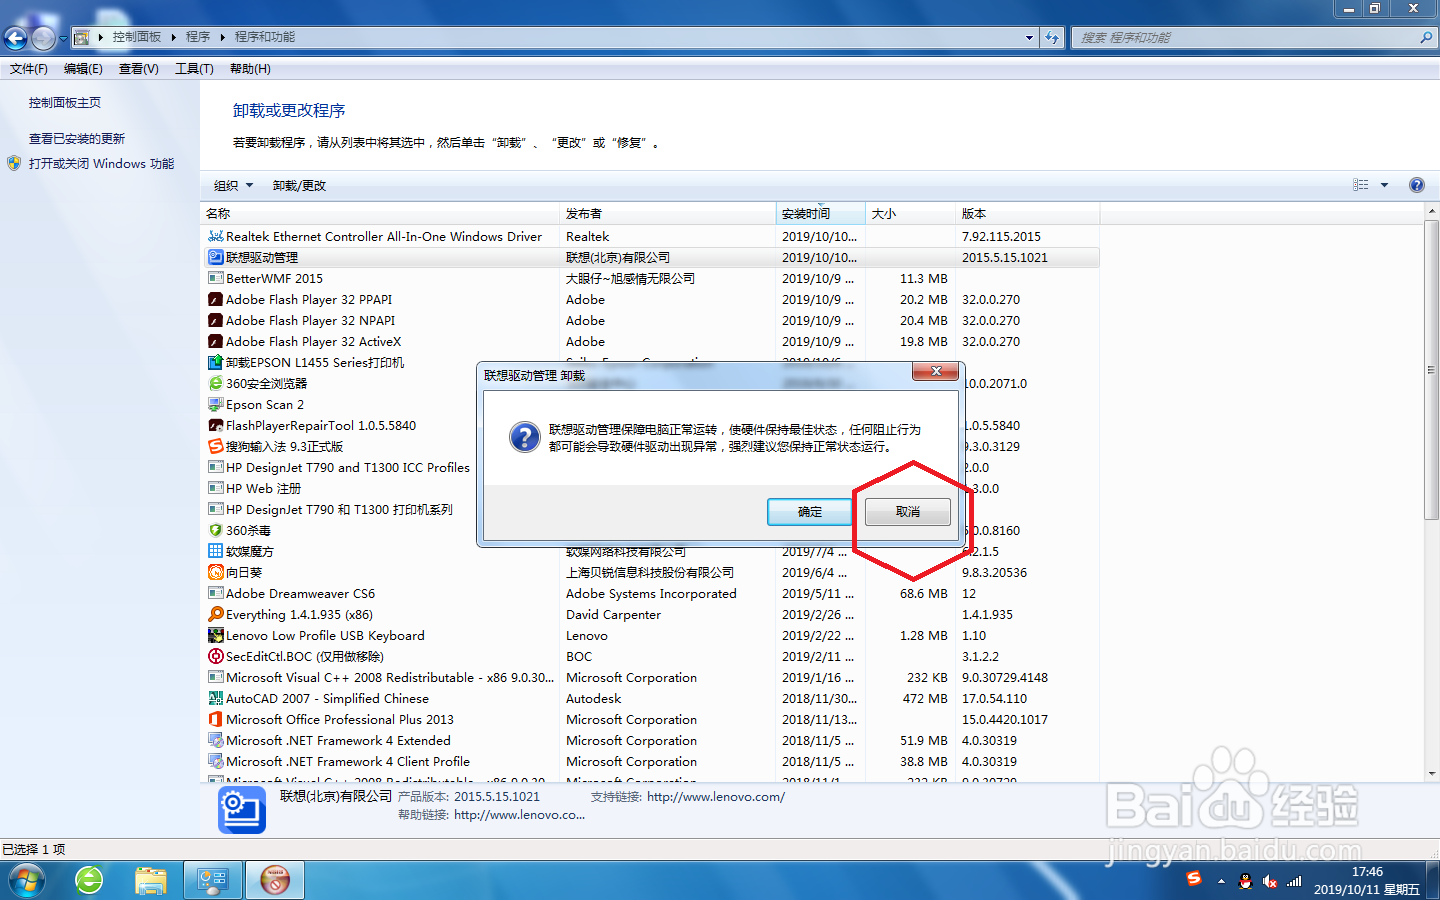1440x900 pixels.
Task: Open the 文件 menu
Action: pyautogui.click(x=28, y=68)
